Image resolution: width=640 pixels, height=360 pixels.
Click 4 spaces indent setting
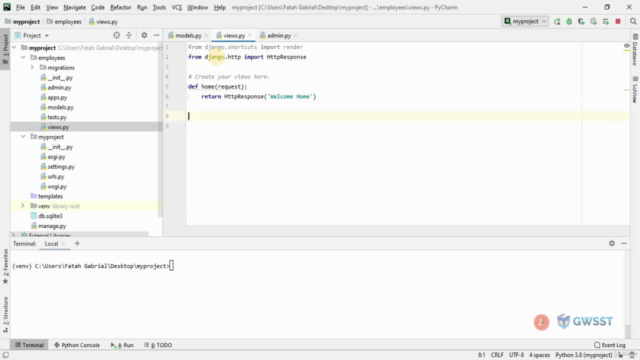[x=539, y=355]
